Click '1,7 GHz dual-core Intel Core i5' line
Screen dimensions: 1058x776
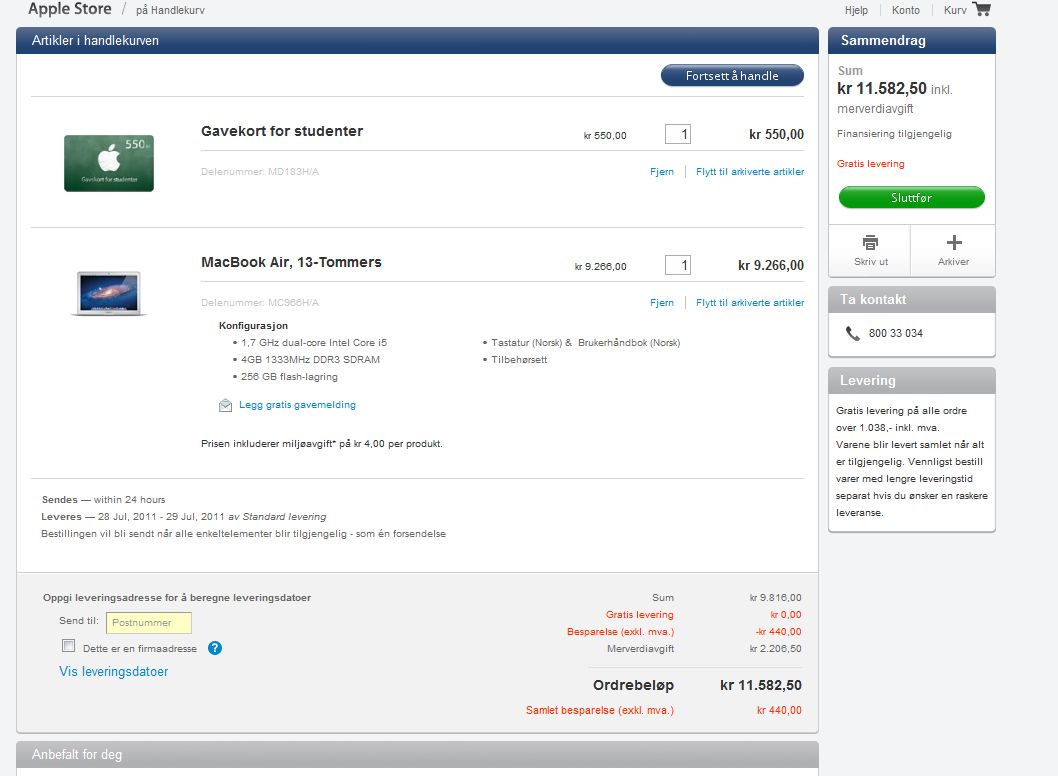click(314, 342)
